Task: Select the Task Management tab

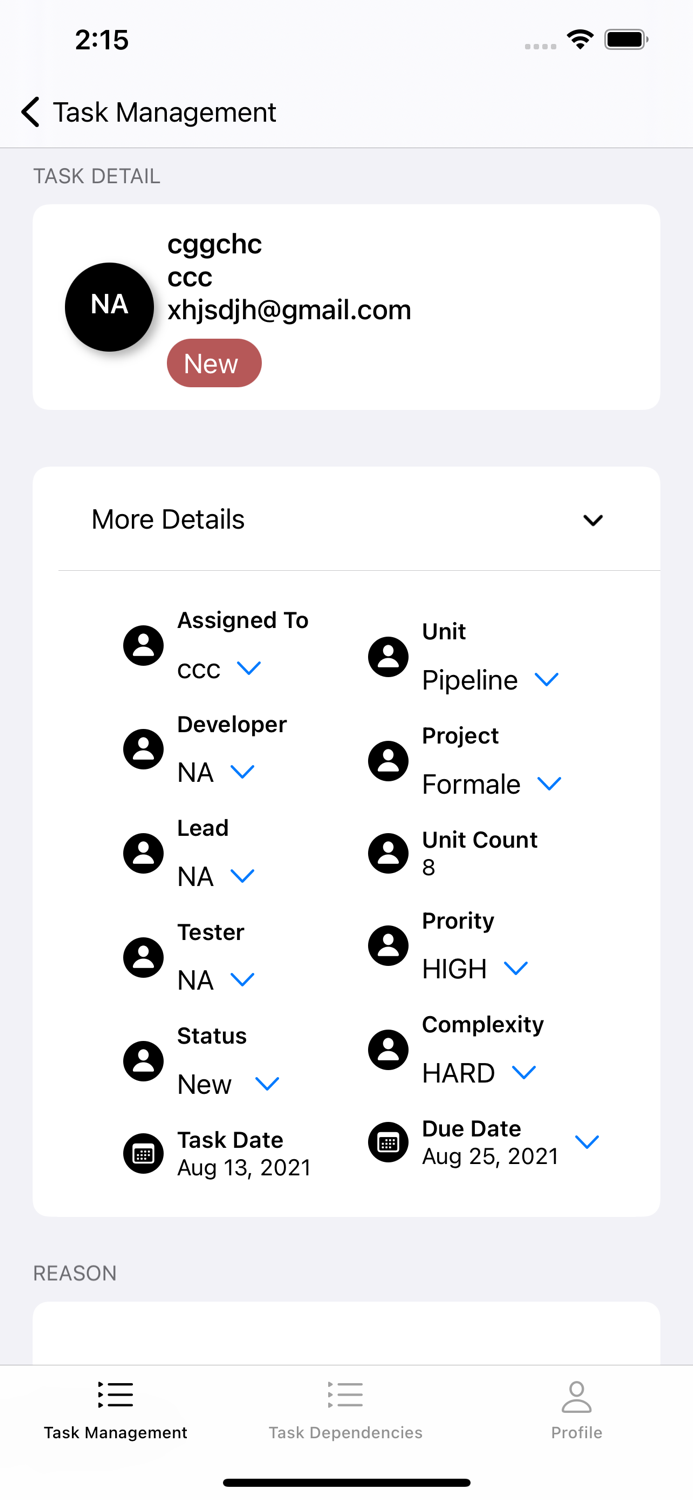Action: (x=115, y=1410)
